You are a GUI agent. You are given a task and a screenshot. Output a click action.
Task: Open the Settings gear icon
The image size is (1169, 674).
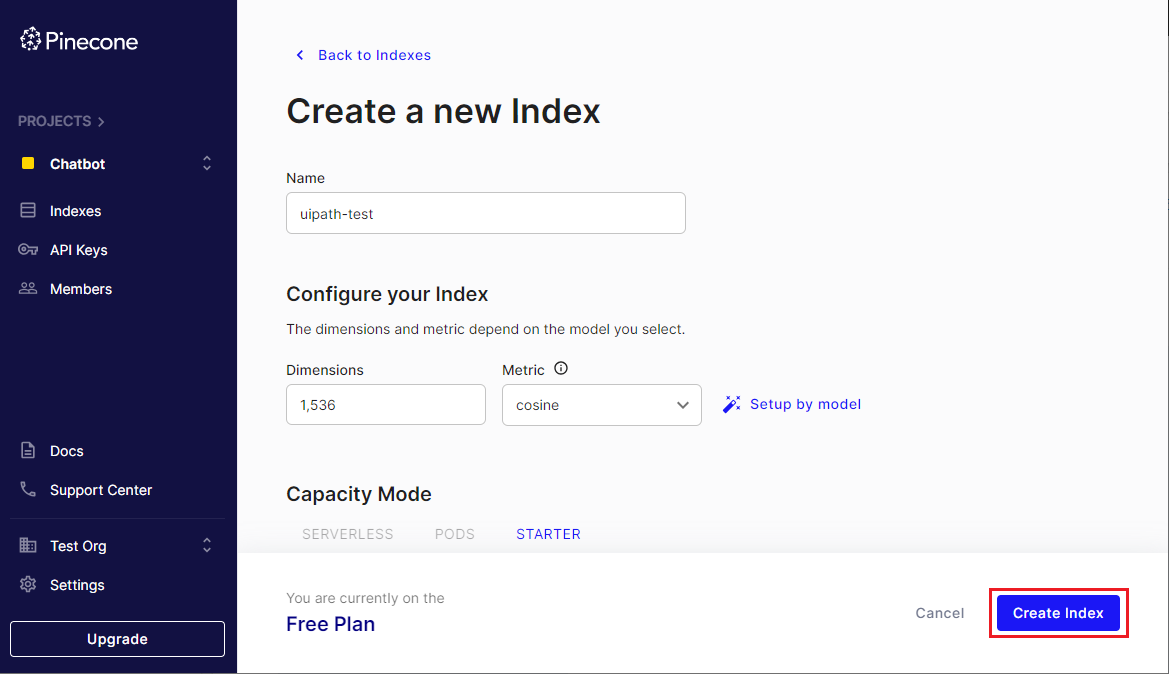click(x=28, y=585)
